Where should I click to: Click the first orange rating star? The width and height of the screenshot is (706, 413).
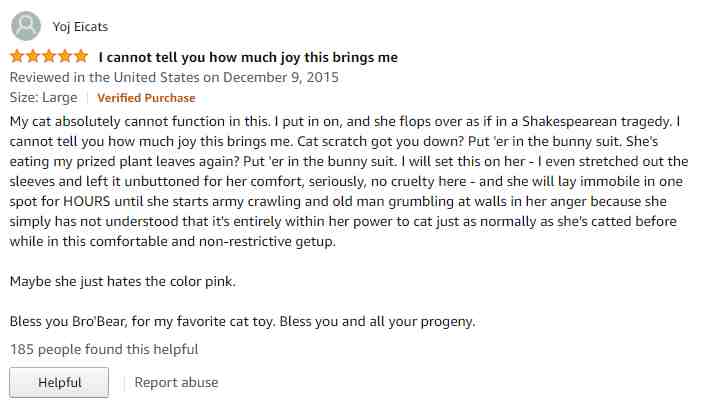(x=17, y=56)
